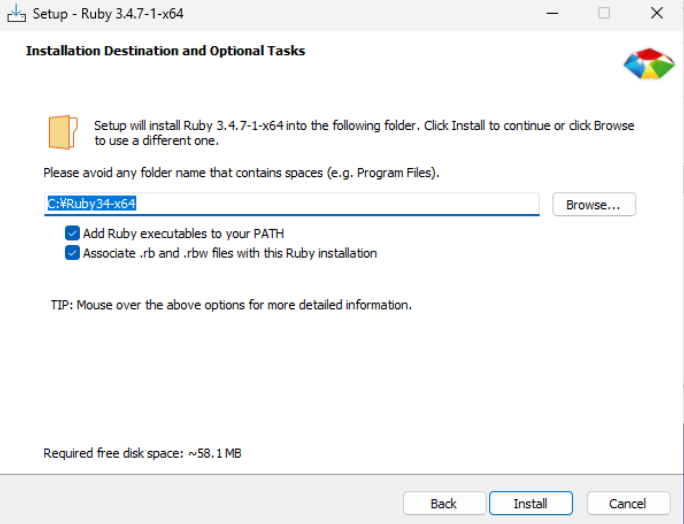Click the greyed-out maximize window button
The height and width of the screenshot is (524, 684).
click(604, 14)
